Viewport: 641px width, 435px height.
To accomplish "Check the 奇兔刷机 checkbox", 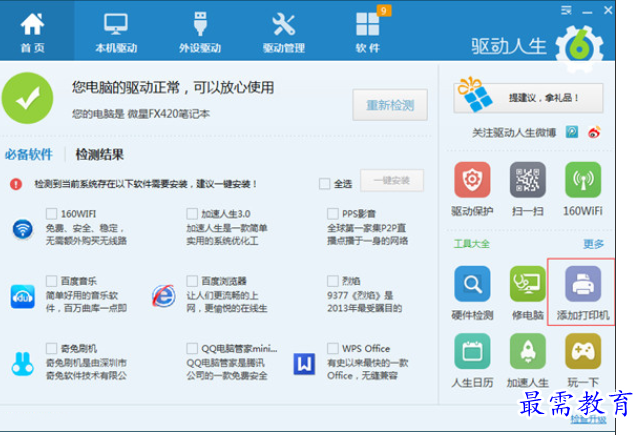I will click(x=52, y=348).
